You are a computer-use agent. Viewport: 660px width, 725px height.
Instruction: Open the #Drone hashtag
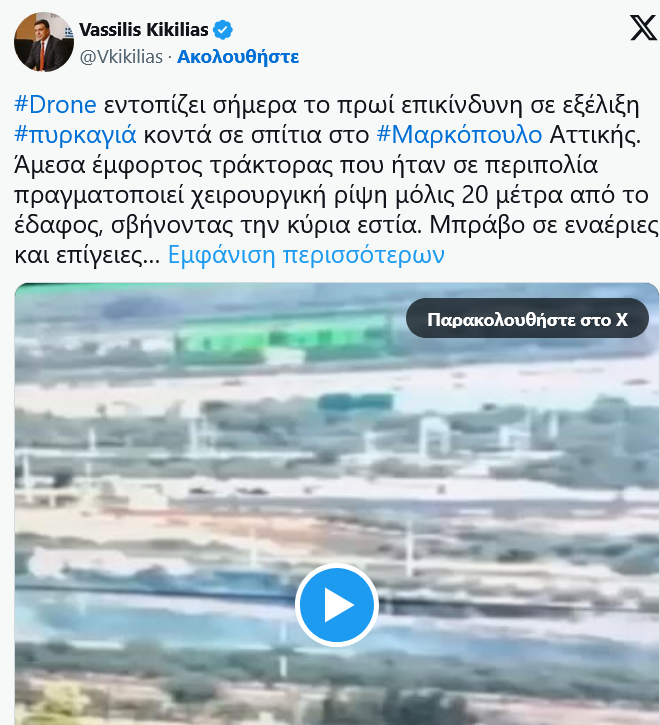[55, 104]
